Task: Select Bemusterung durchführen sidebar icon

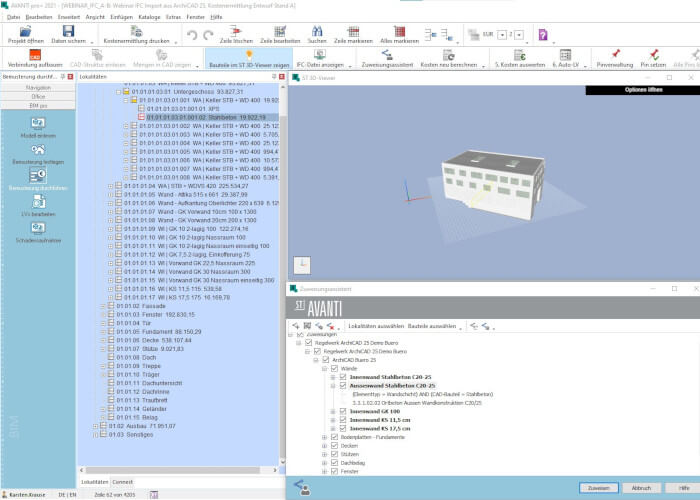Action: [38, 175]
